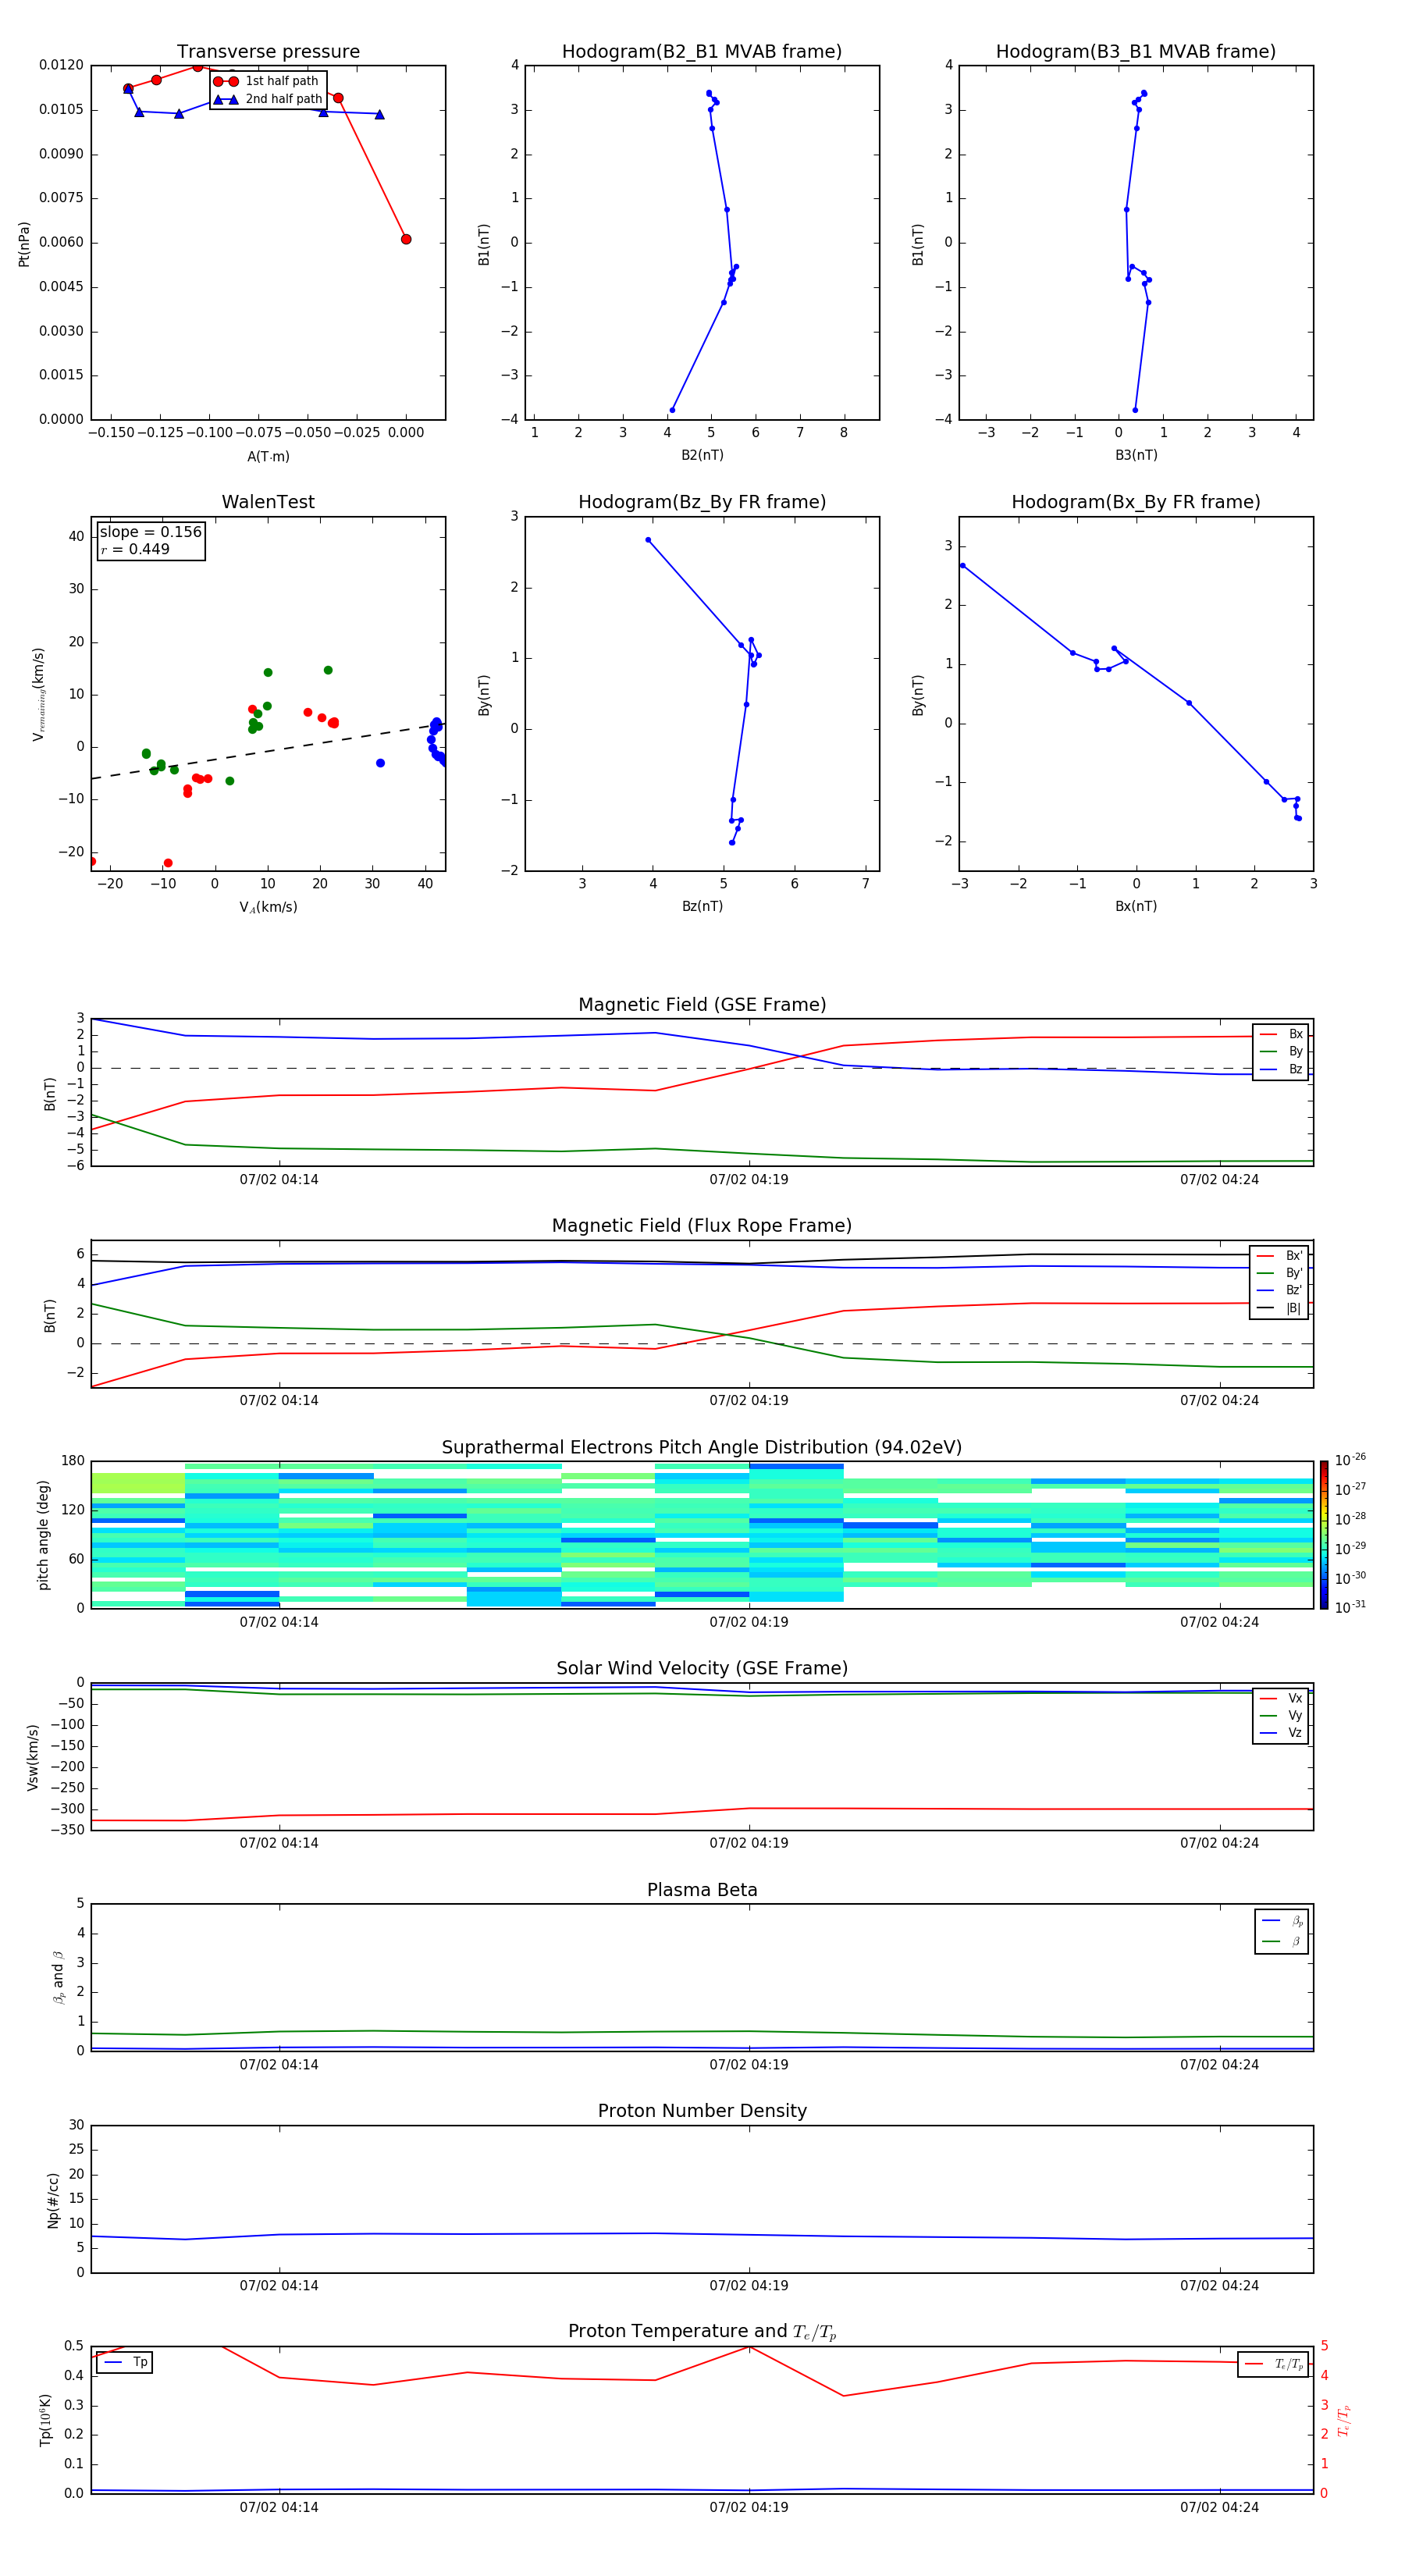Click the 'Solar Wind Velocity (GSE Frame)' title
1405x2576 pixels.
click(x=702, y=1669)
